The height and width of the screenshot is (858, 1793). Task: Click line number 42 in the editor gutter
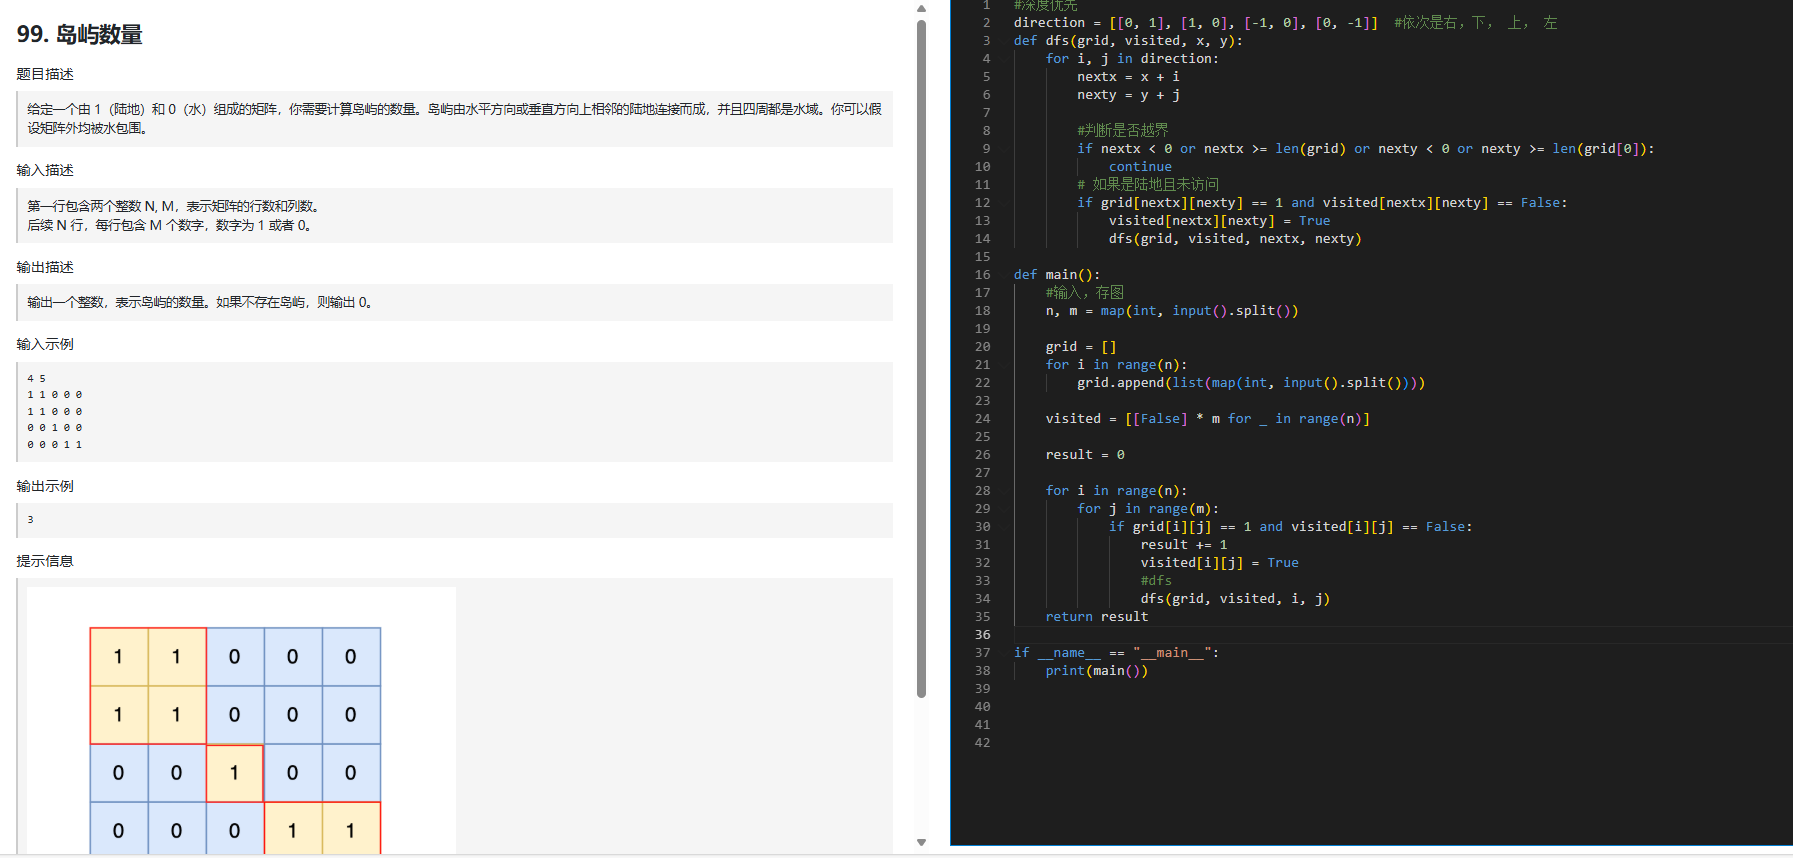[x=982, y=743]
